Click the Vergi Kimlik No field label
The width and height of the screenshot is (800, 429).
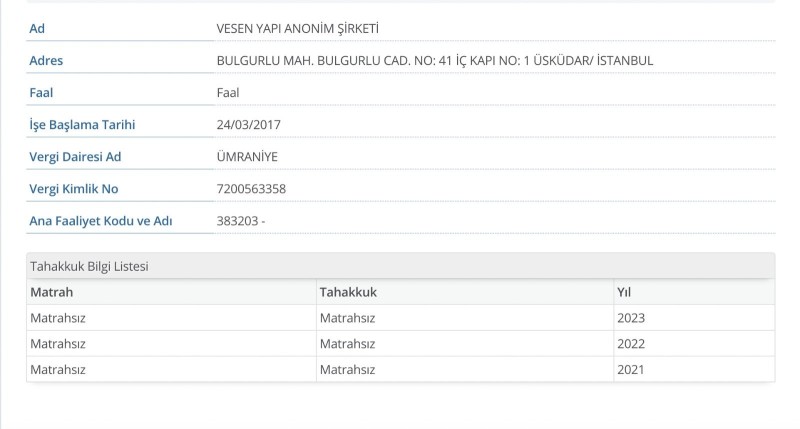75,189
